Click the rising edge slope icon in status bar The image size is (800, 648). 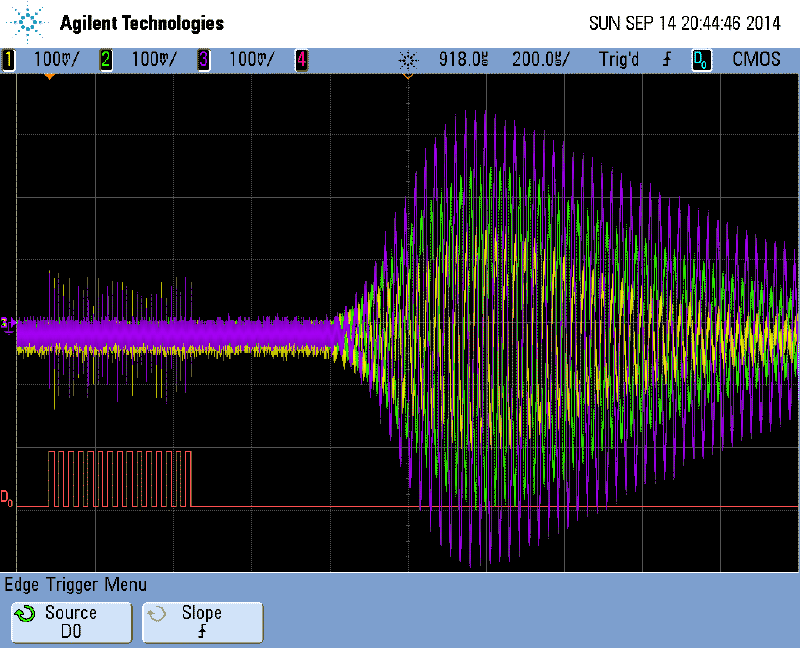[667, 60]
